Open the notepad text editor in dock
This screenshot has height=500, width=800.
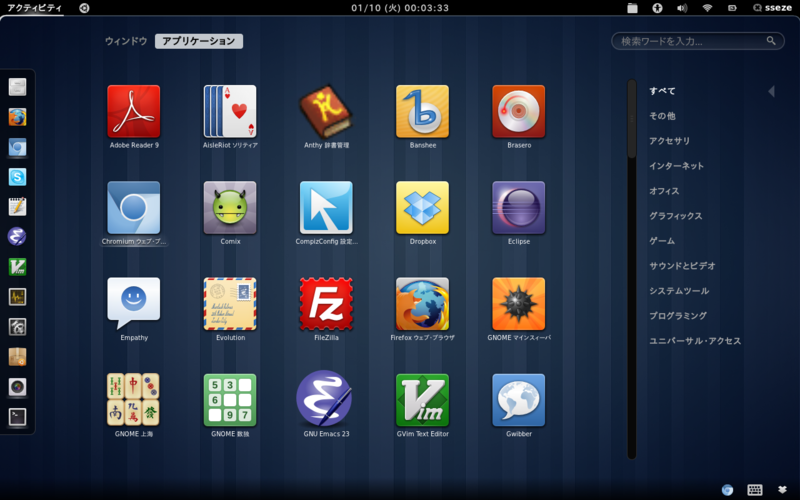17,207
